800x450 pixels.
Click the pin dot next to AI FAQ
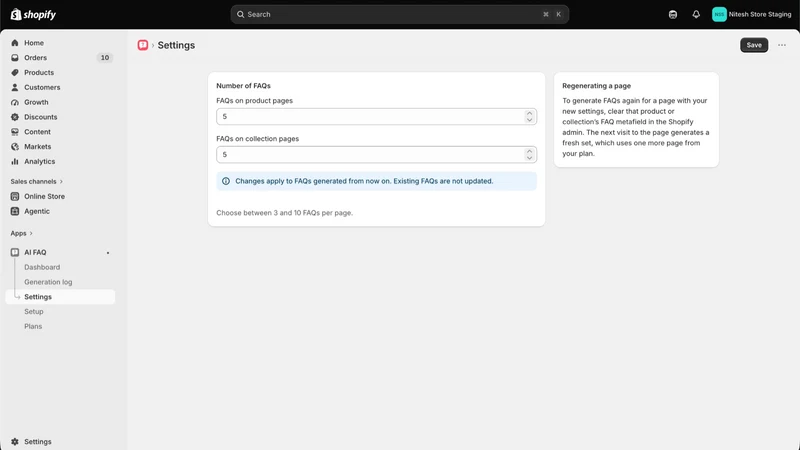tap(108, 253)
